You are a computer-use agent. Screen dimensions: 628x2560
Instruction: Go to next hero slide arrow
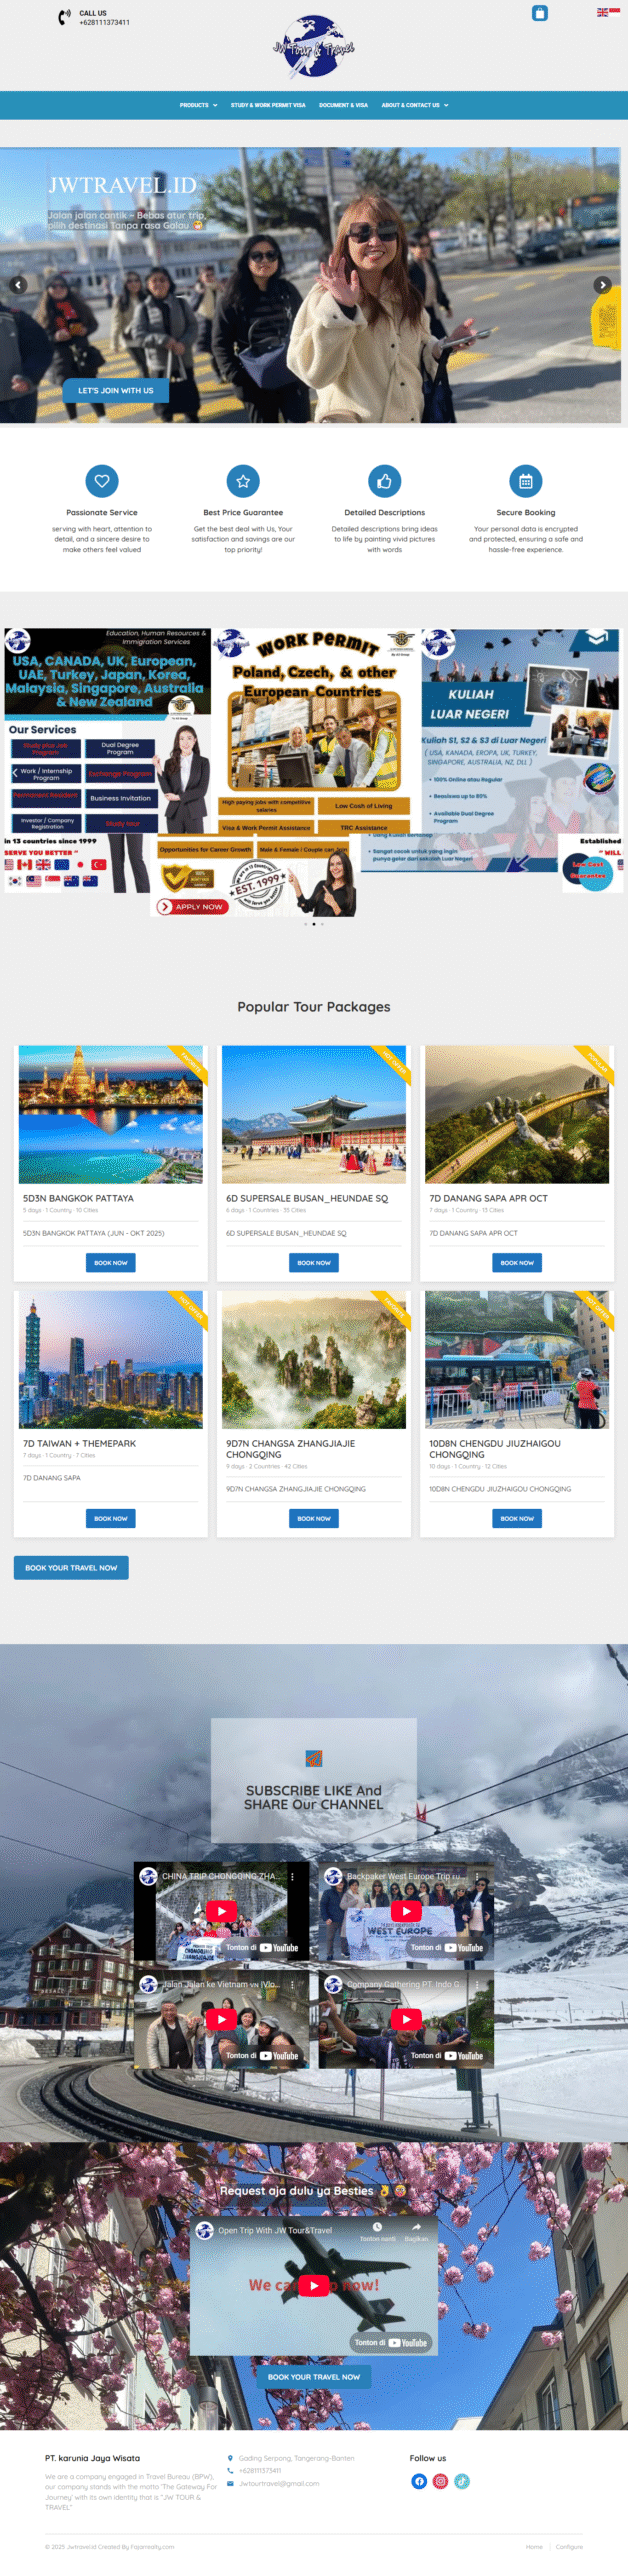602,285
